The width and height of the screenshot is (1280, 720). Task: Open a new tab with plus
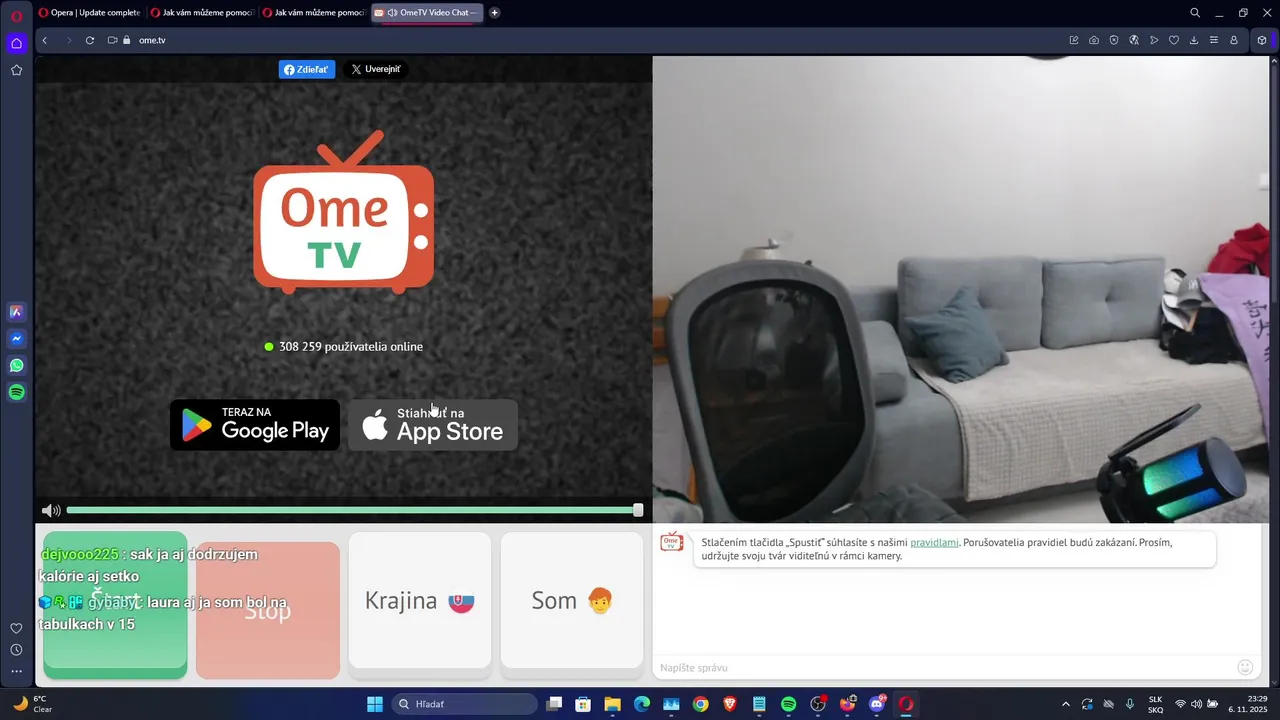[494, 13]
